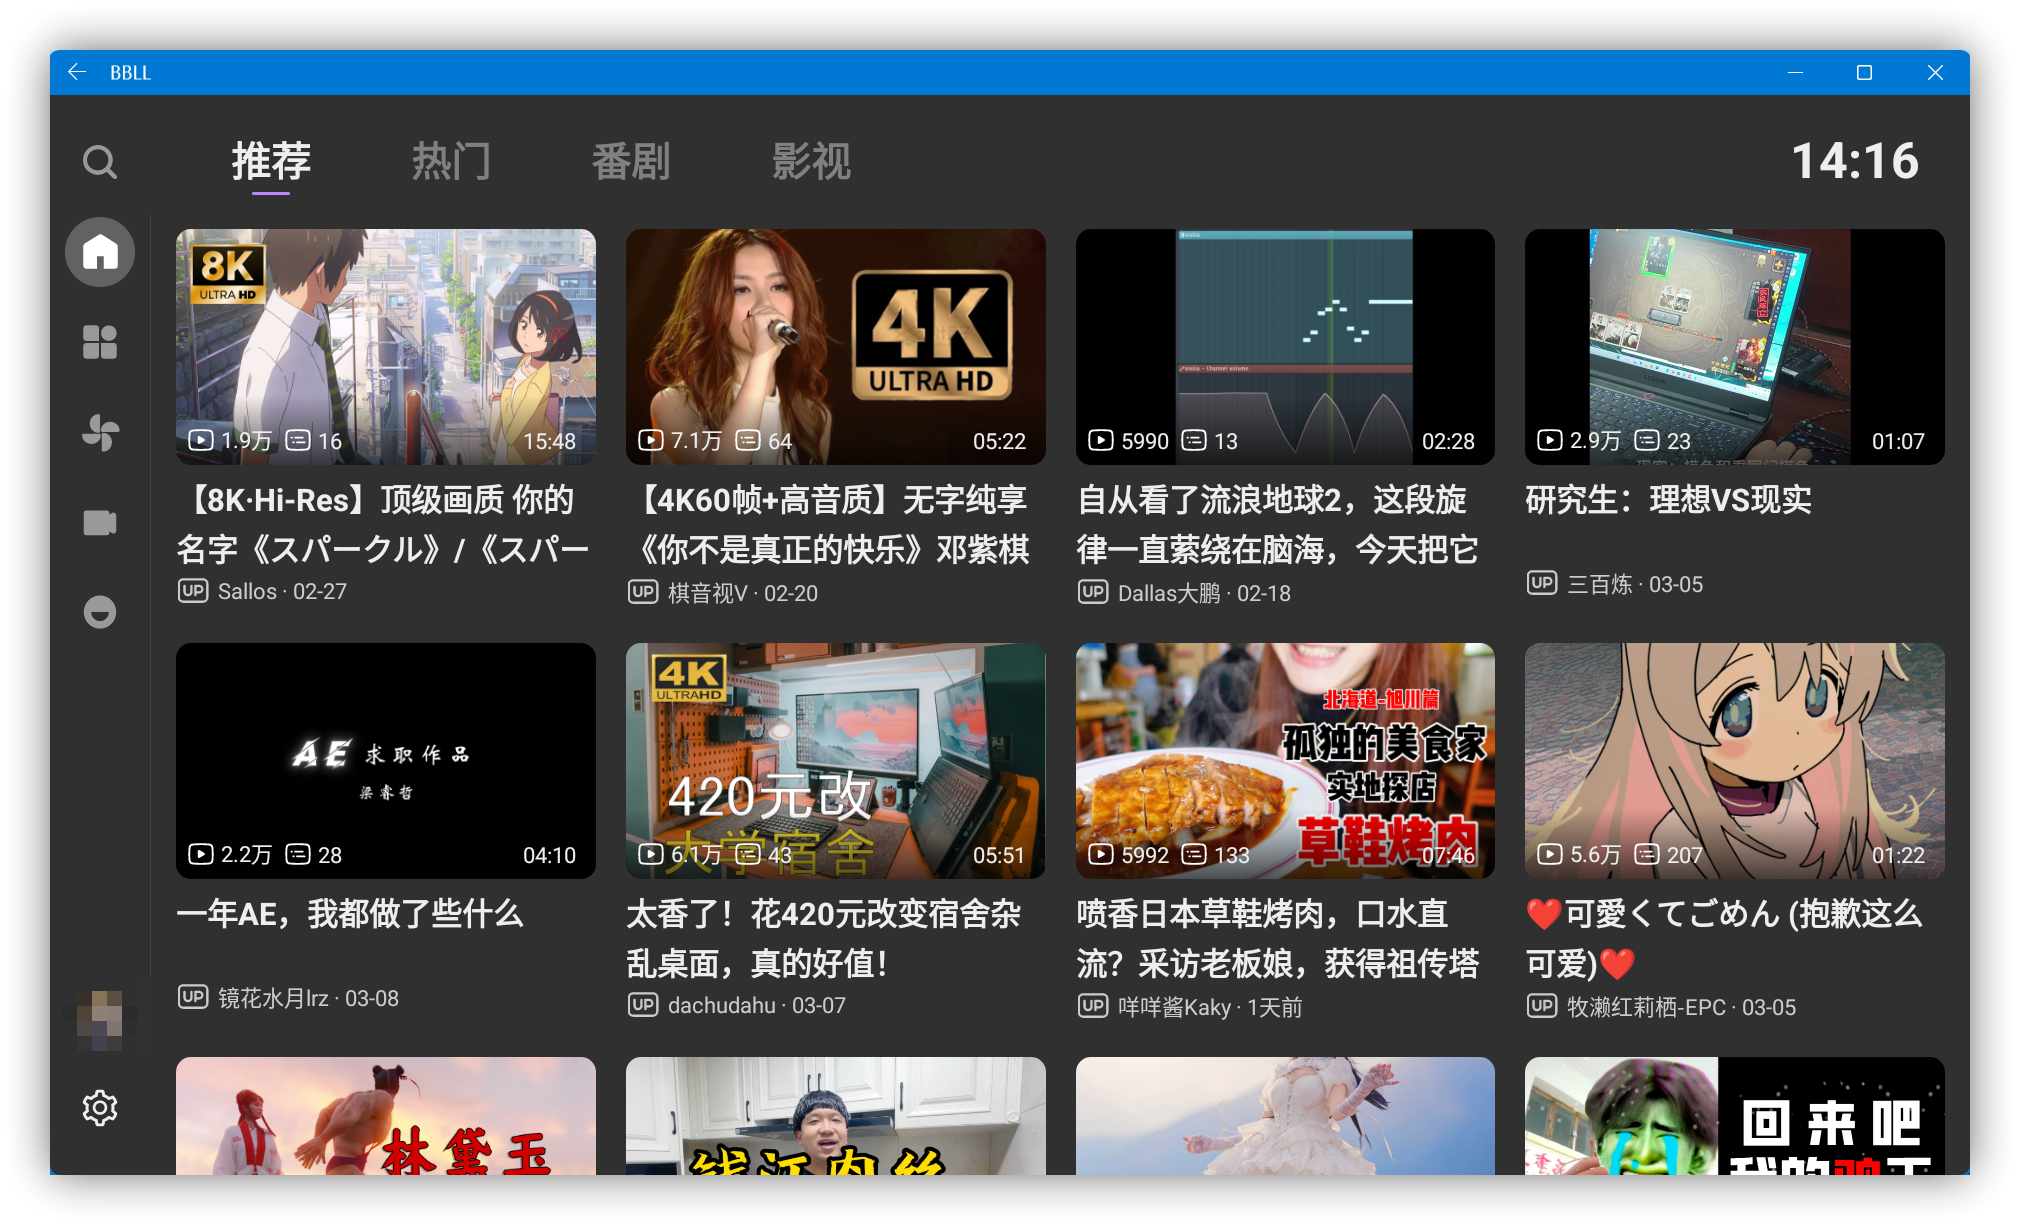Switch to the 番剧 tab

pyautogui.click(x=630, y=161)
